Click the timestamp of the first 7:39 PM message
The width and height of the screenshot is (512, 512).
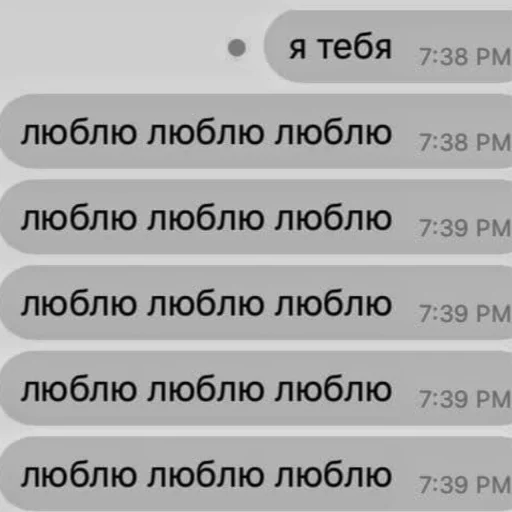(464, 228)
